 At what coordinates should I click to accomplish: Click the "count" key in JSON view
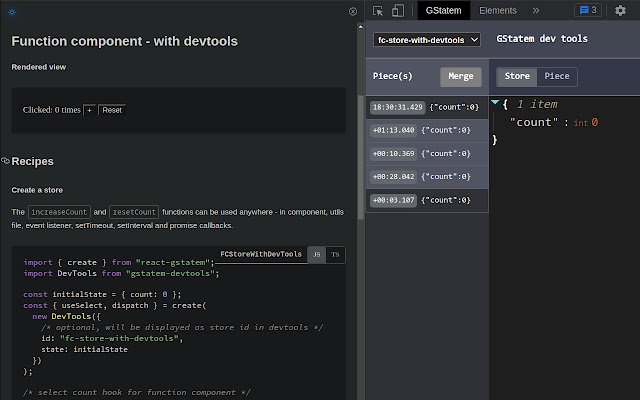[534, 122]
